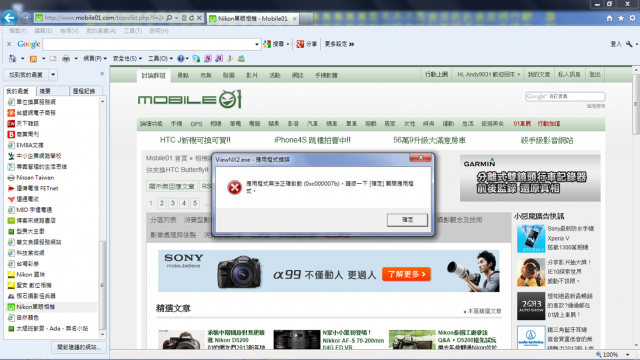Select the Nikon Mobile01 browser tab

253,18
